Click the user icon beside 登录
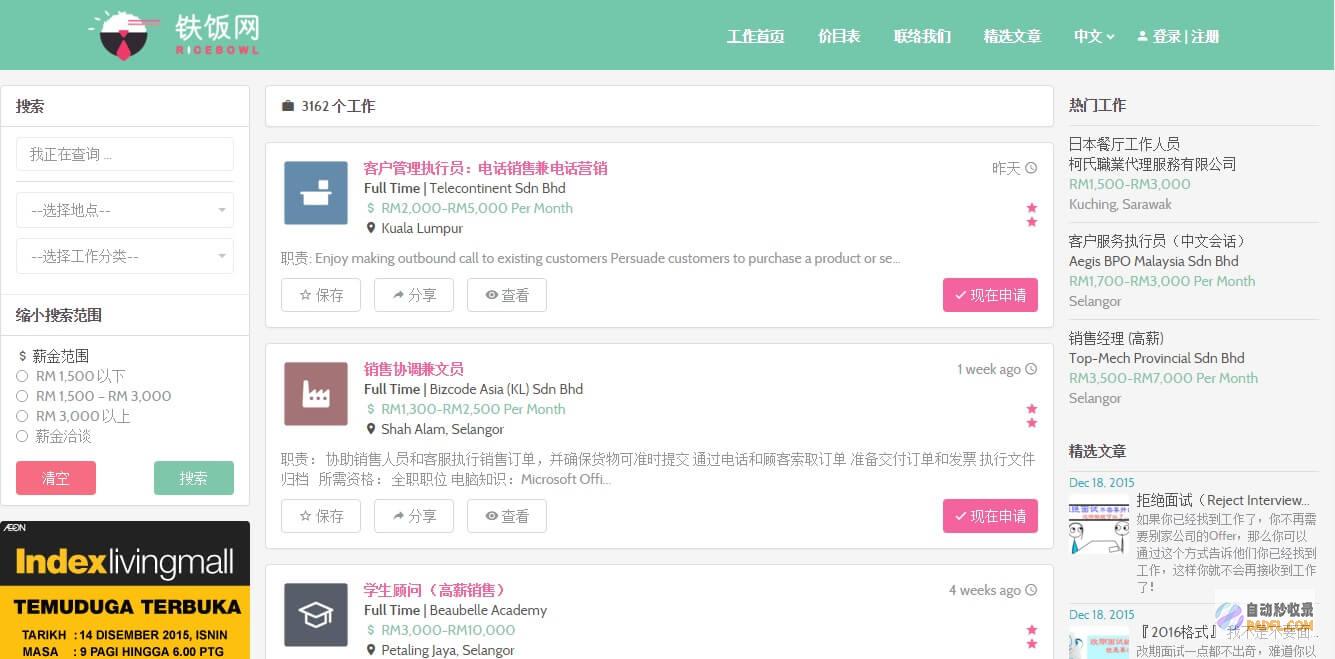1335x659 pixels. coord(1142,36)
